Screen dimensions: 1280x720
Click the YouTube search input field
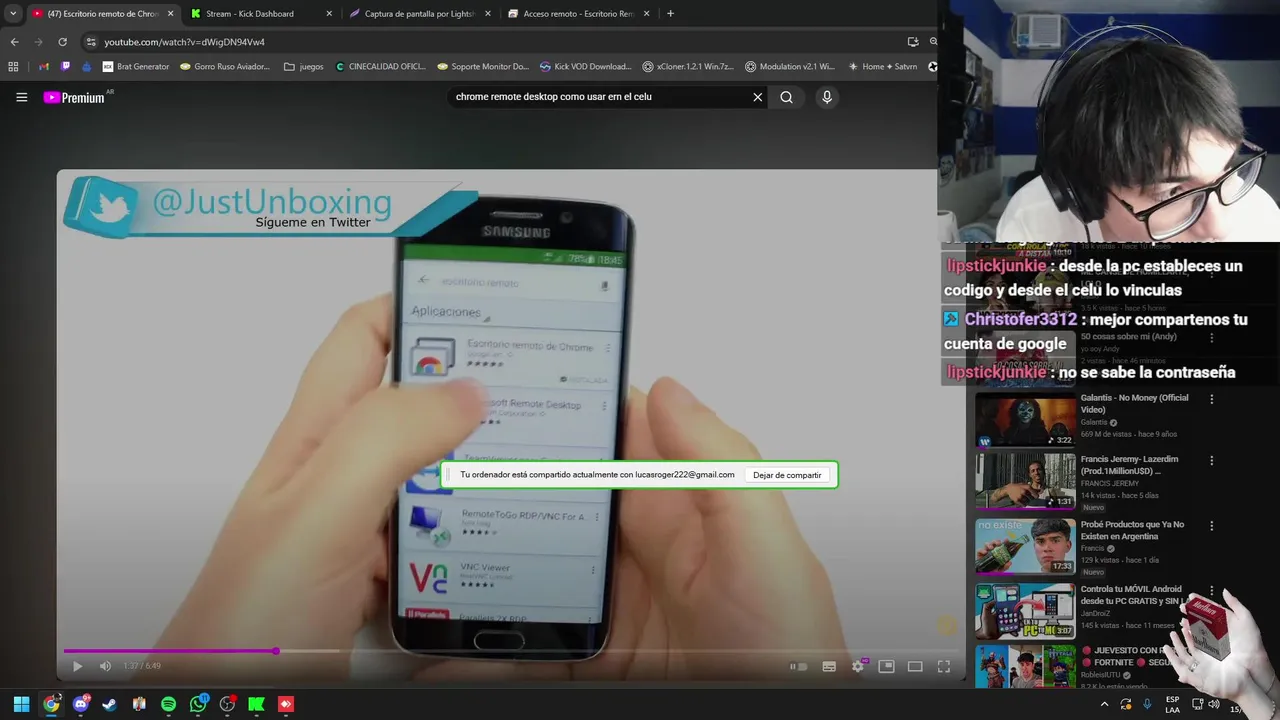pos(600,97)
